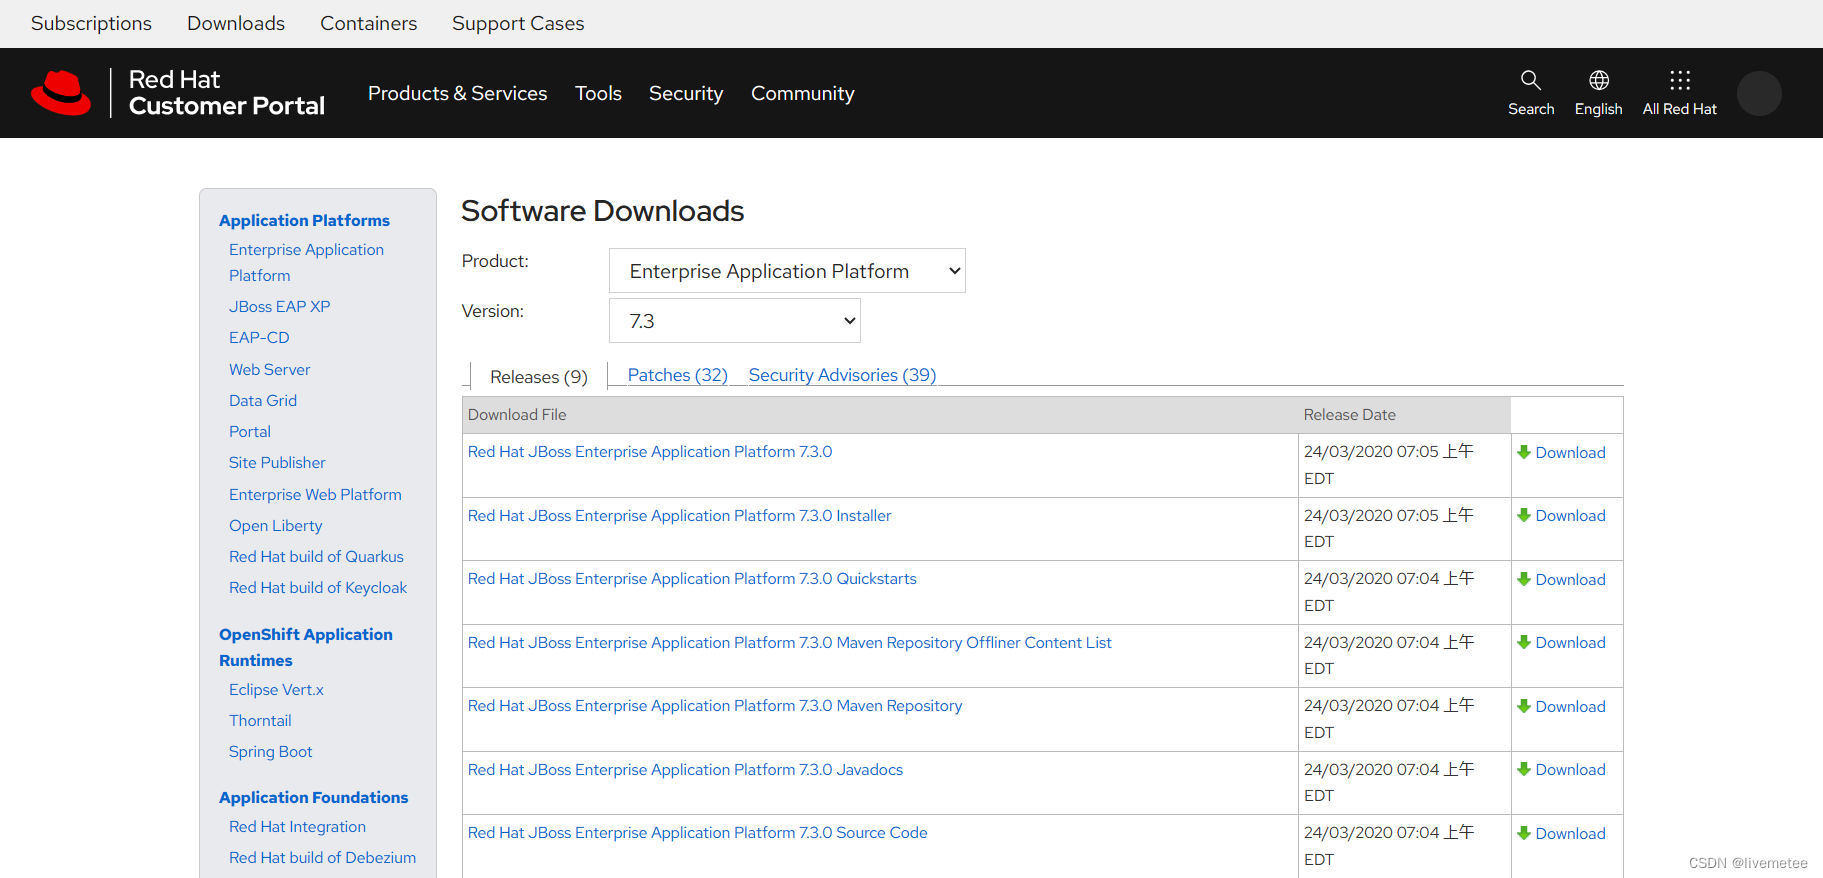Open Web Server sidebar link
This screenshot has width=1823, height=878.
pyautogui.click(x=269, y=369)
